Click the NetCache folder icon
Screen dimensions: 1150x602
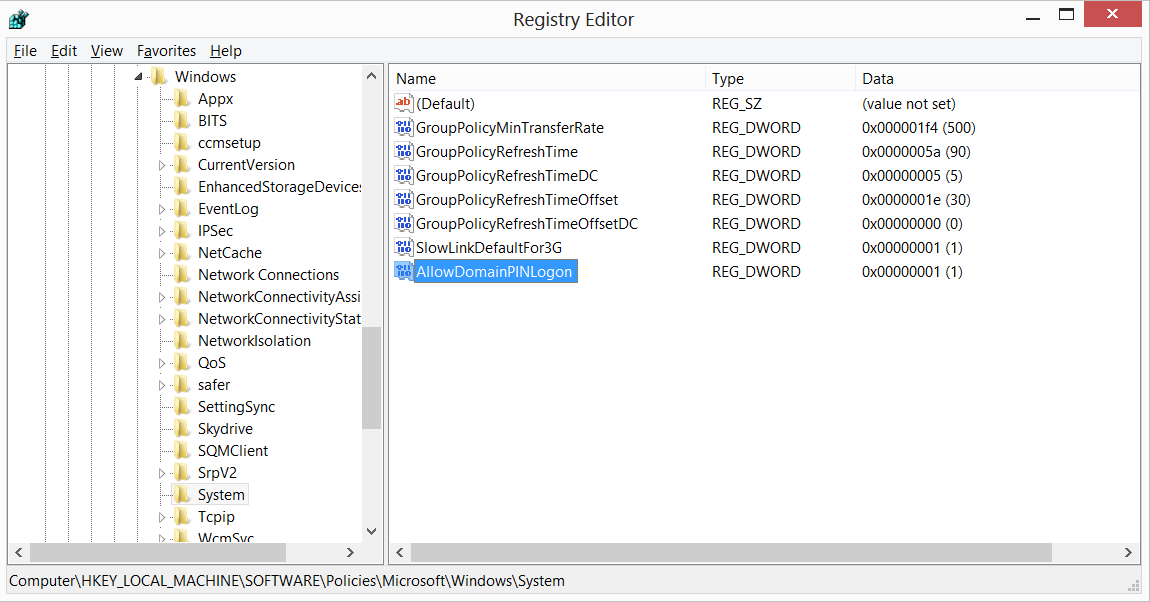182,252
